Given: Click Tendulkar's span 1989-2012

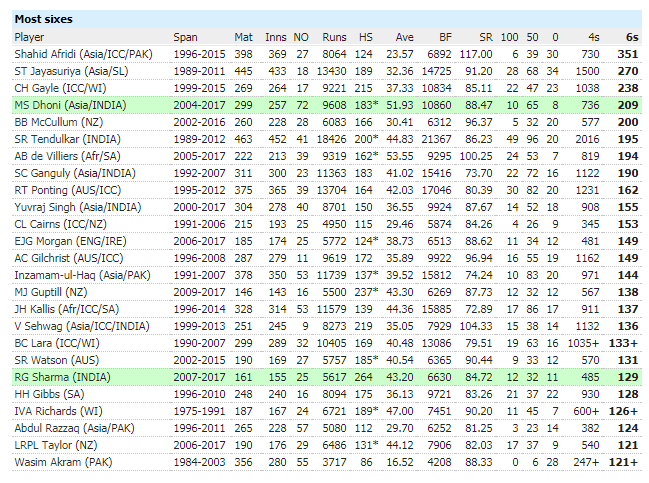Looking at the screenshot, I should click(200, 139).
